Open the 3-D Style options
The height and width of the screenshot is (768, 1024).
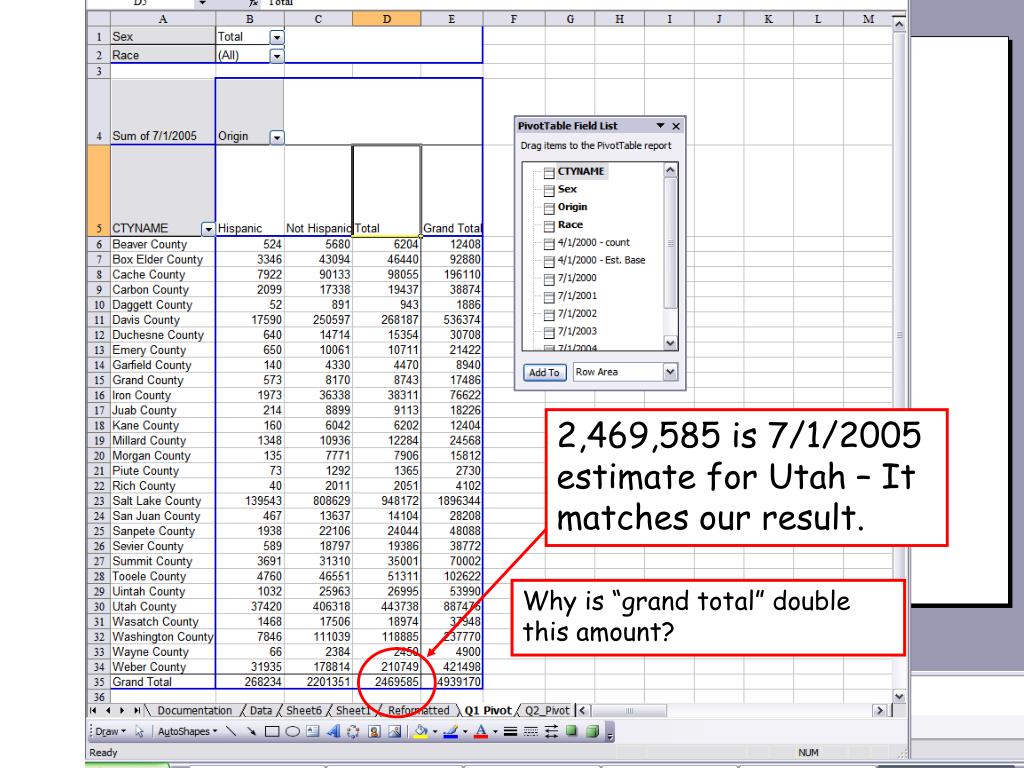click(592, 731)
